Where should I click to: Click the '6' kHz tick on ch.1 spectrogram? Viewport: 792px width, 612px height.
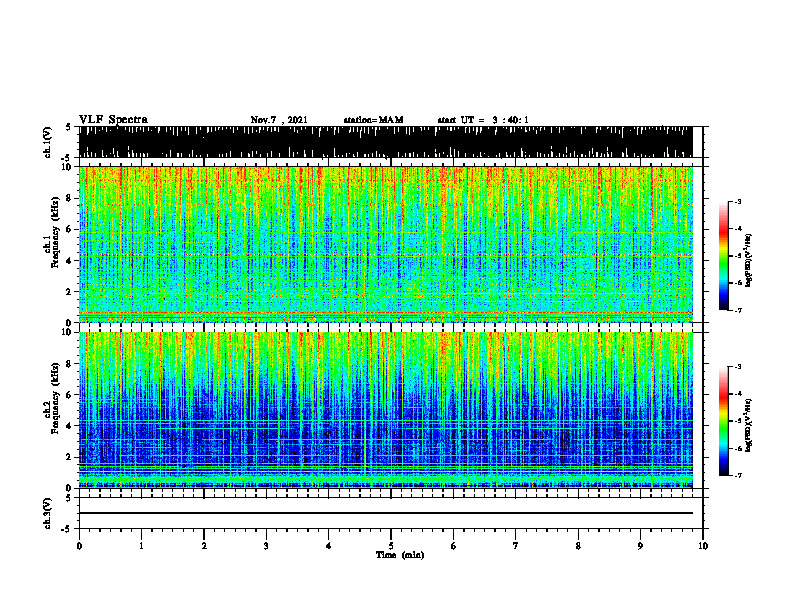(70, 229)
